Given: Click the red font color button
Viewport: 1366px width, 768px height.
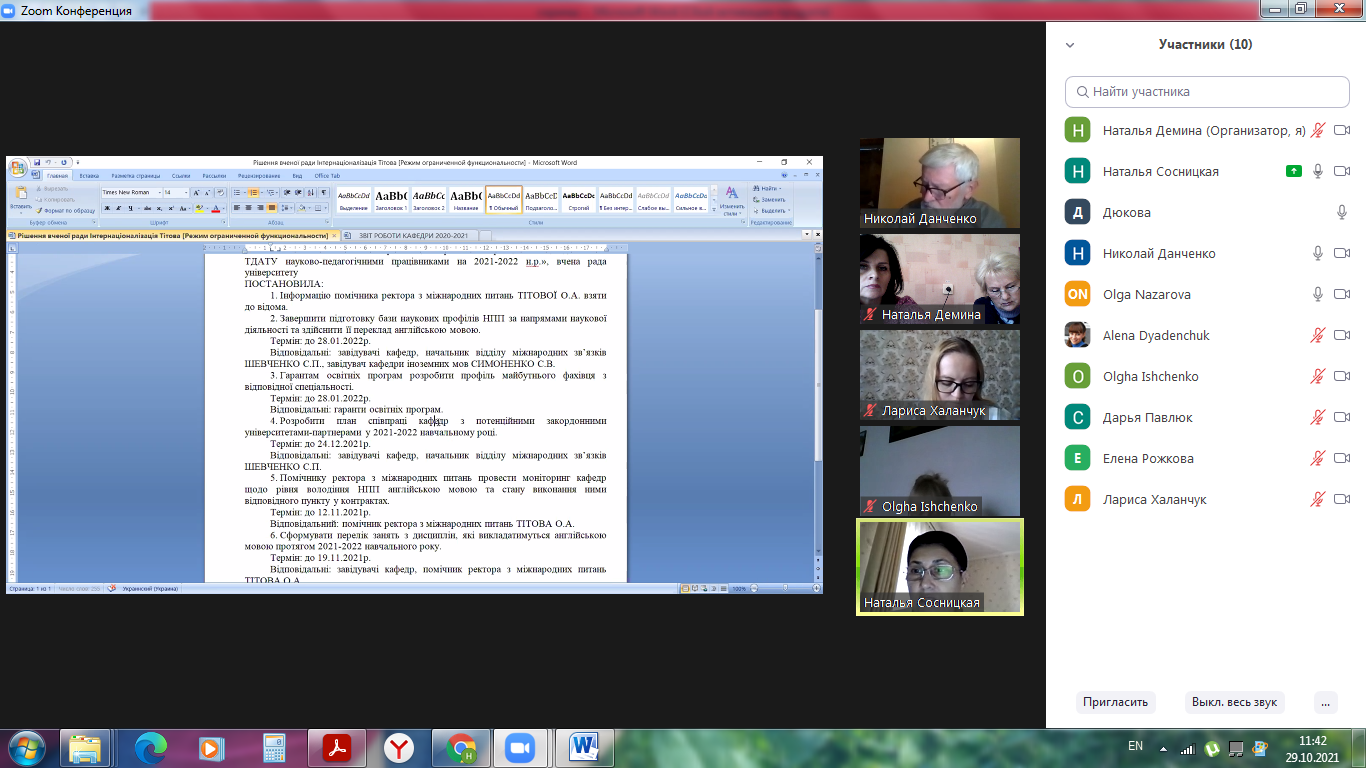Looking at the screenshot, I should click(x=215, y=208).
